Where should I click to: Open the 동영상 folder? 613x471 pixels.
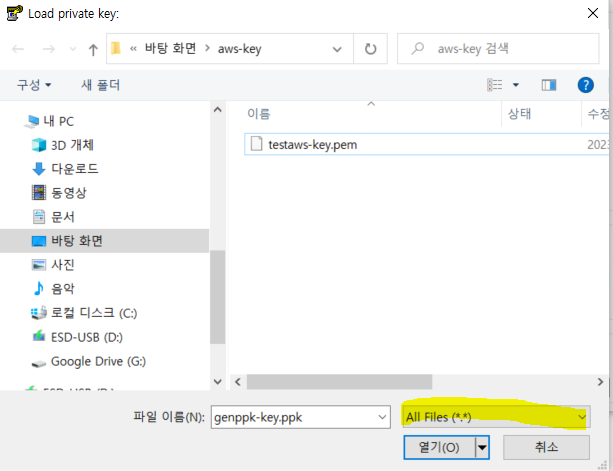coord(59,193)
